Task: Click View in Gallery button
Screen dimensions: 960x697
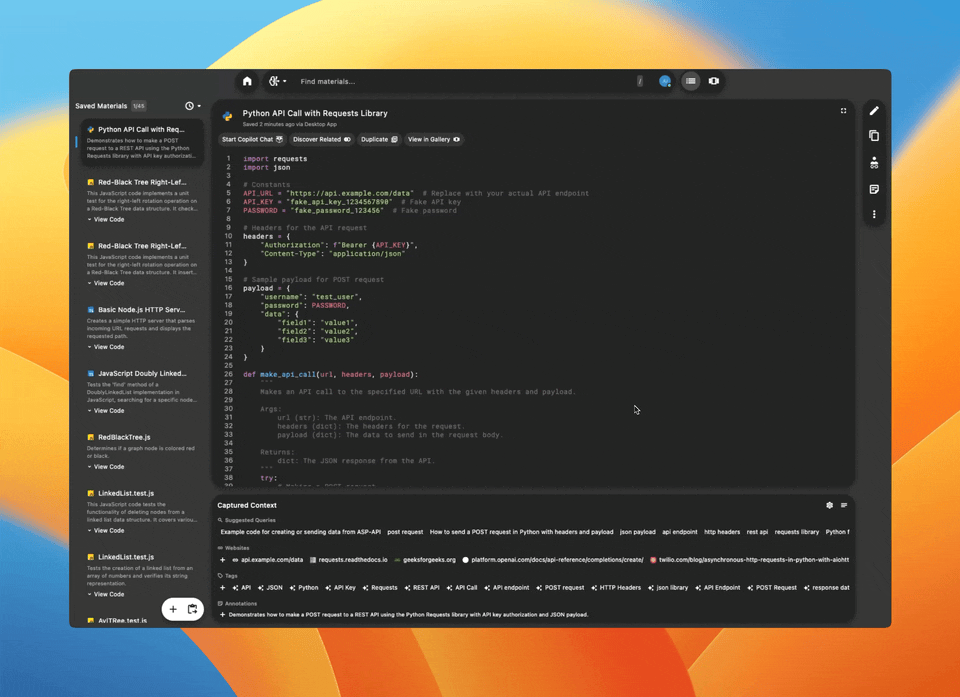Action: (x=433, y=140)
